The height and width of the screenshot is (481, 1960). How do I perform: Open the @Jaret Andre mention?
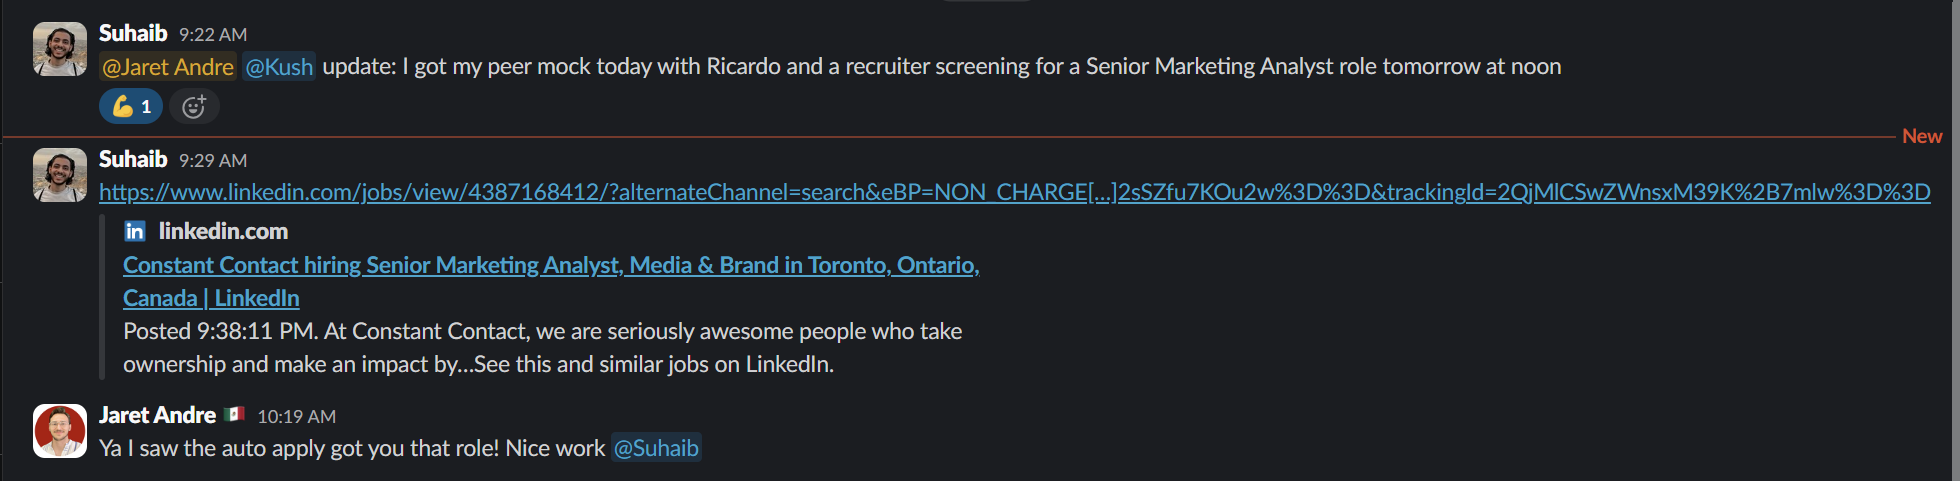tap(168, 67)
